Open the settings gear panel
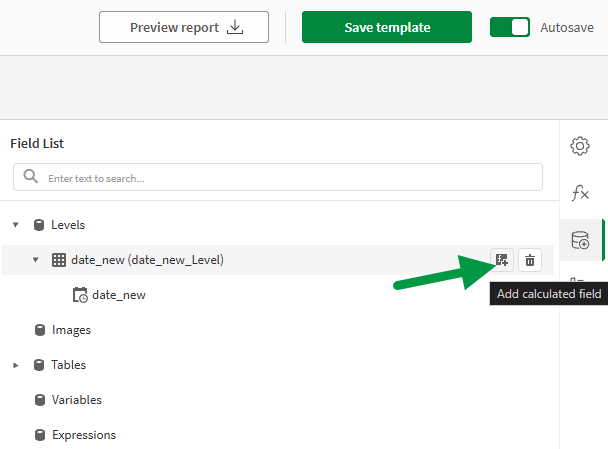The image size is (608, 449). pyautogui.click(x=580, y=146)
